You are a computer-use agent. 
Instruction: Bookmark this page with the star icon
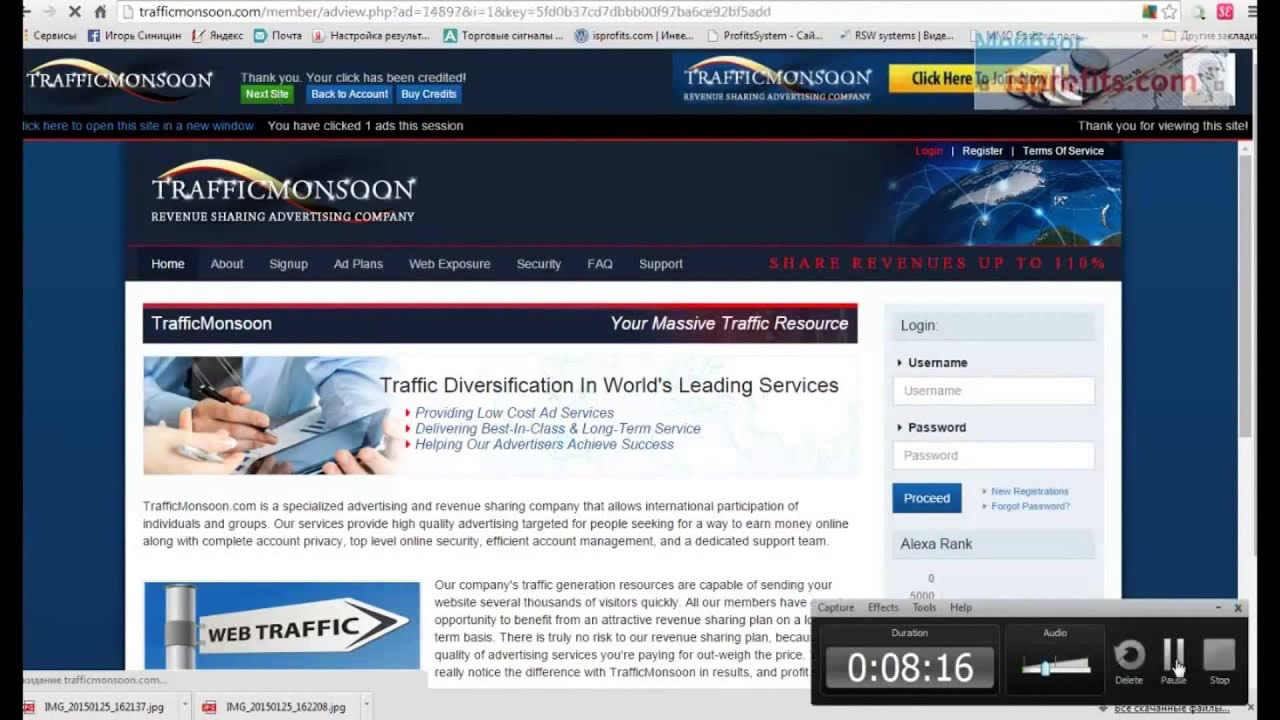point(1169,12)
